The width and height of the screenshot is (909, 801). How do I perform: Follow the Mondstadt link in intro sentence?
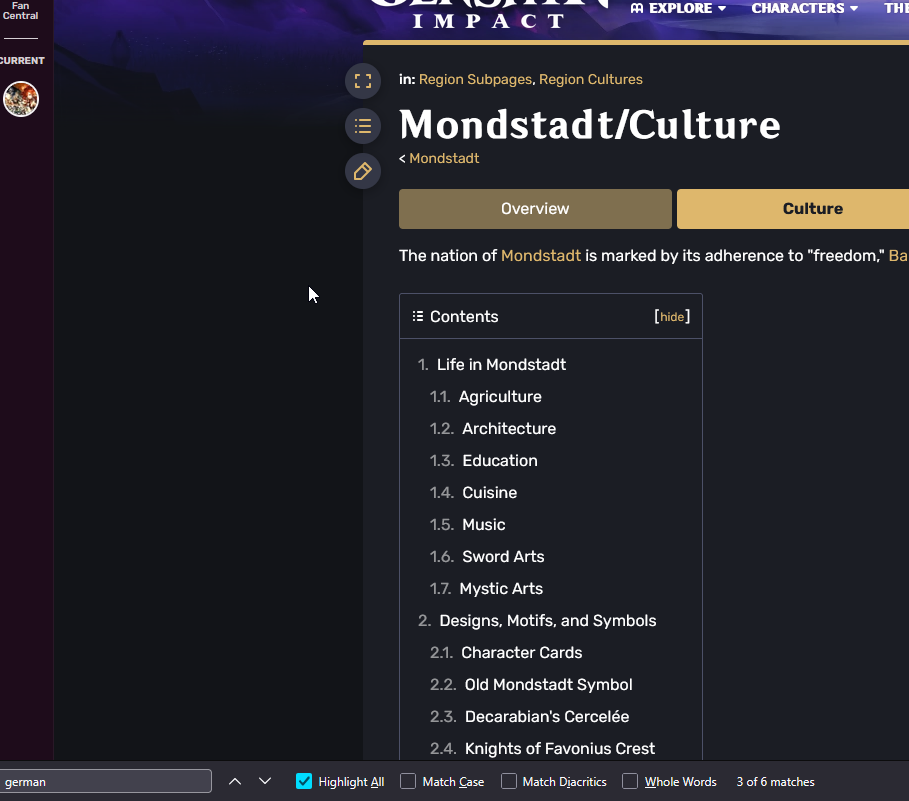click(541, 256)
